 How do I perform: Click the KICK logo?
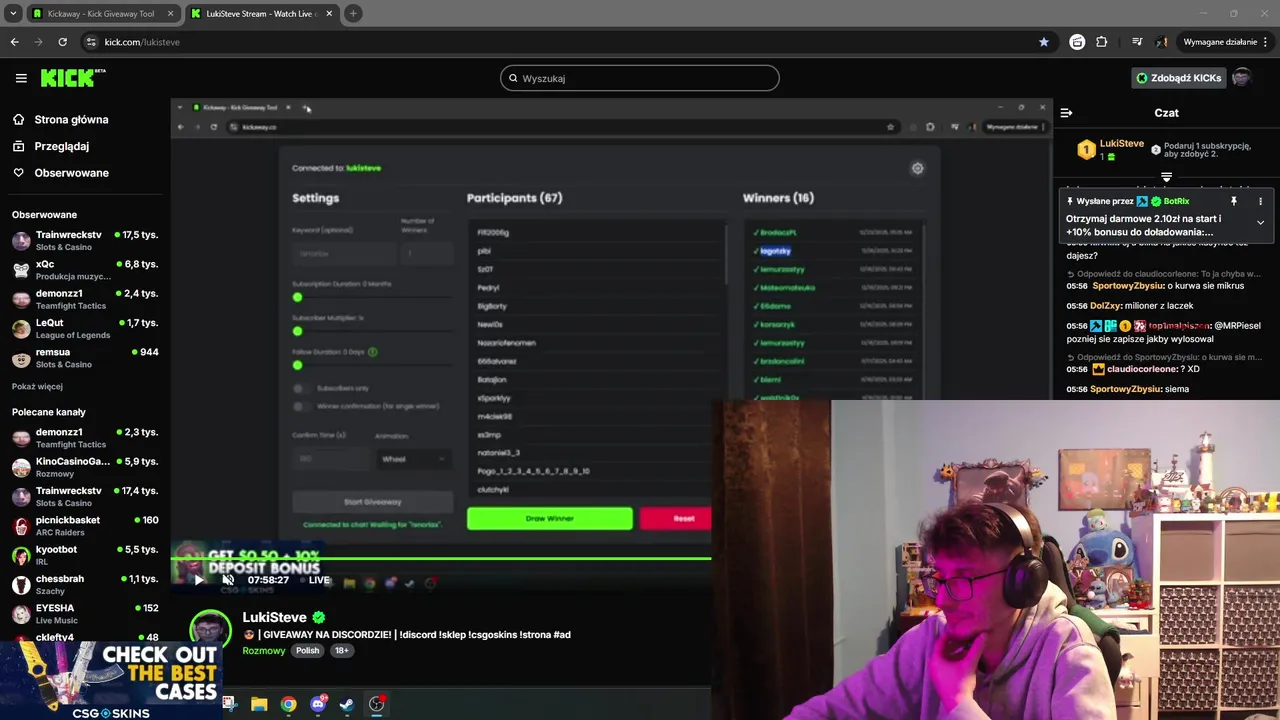click(x=73, y=78)
